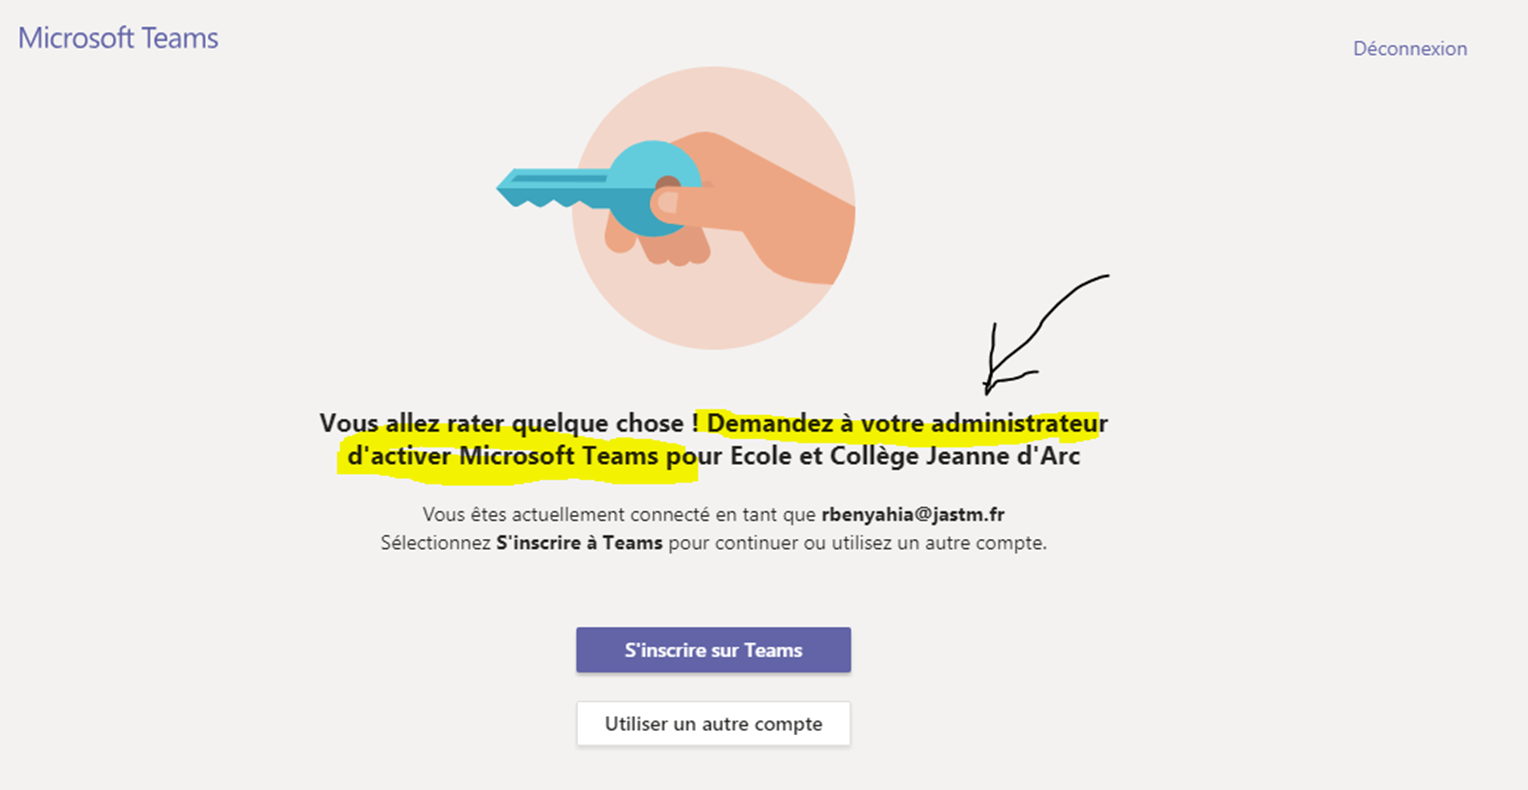
Task: Click the Microsoft Teams logo text
Action: click(x=118, y=38)
